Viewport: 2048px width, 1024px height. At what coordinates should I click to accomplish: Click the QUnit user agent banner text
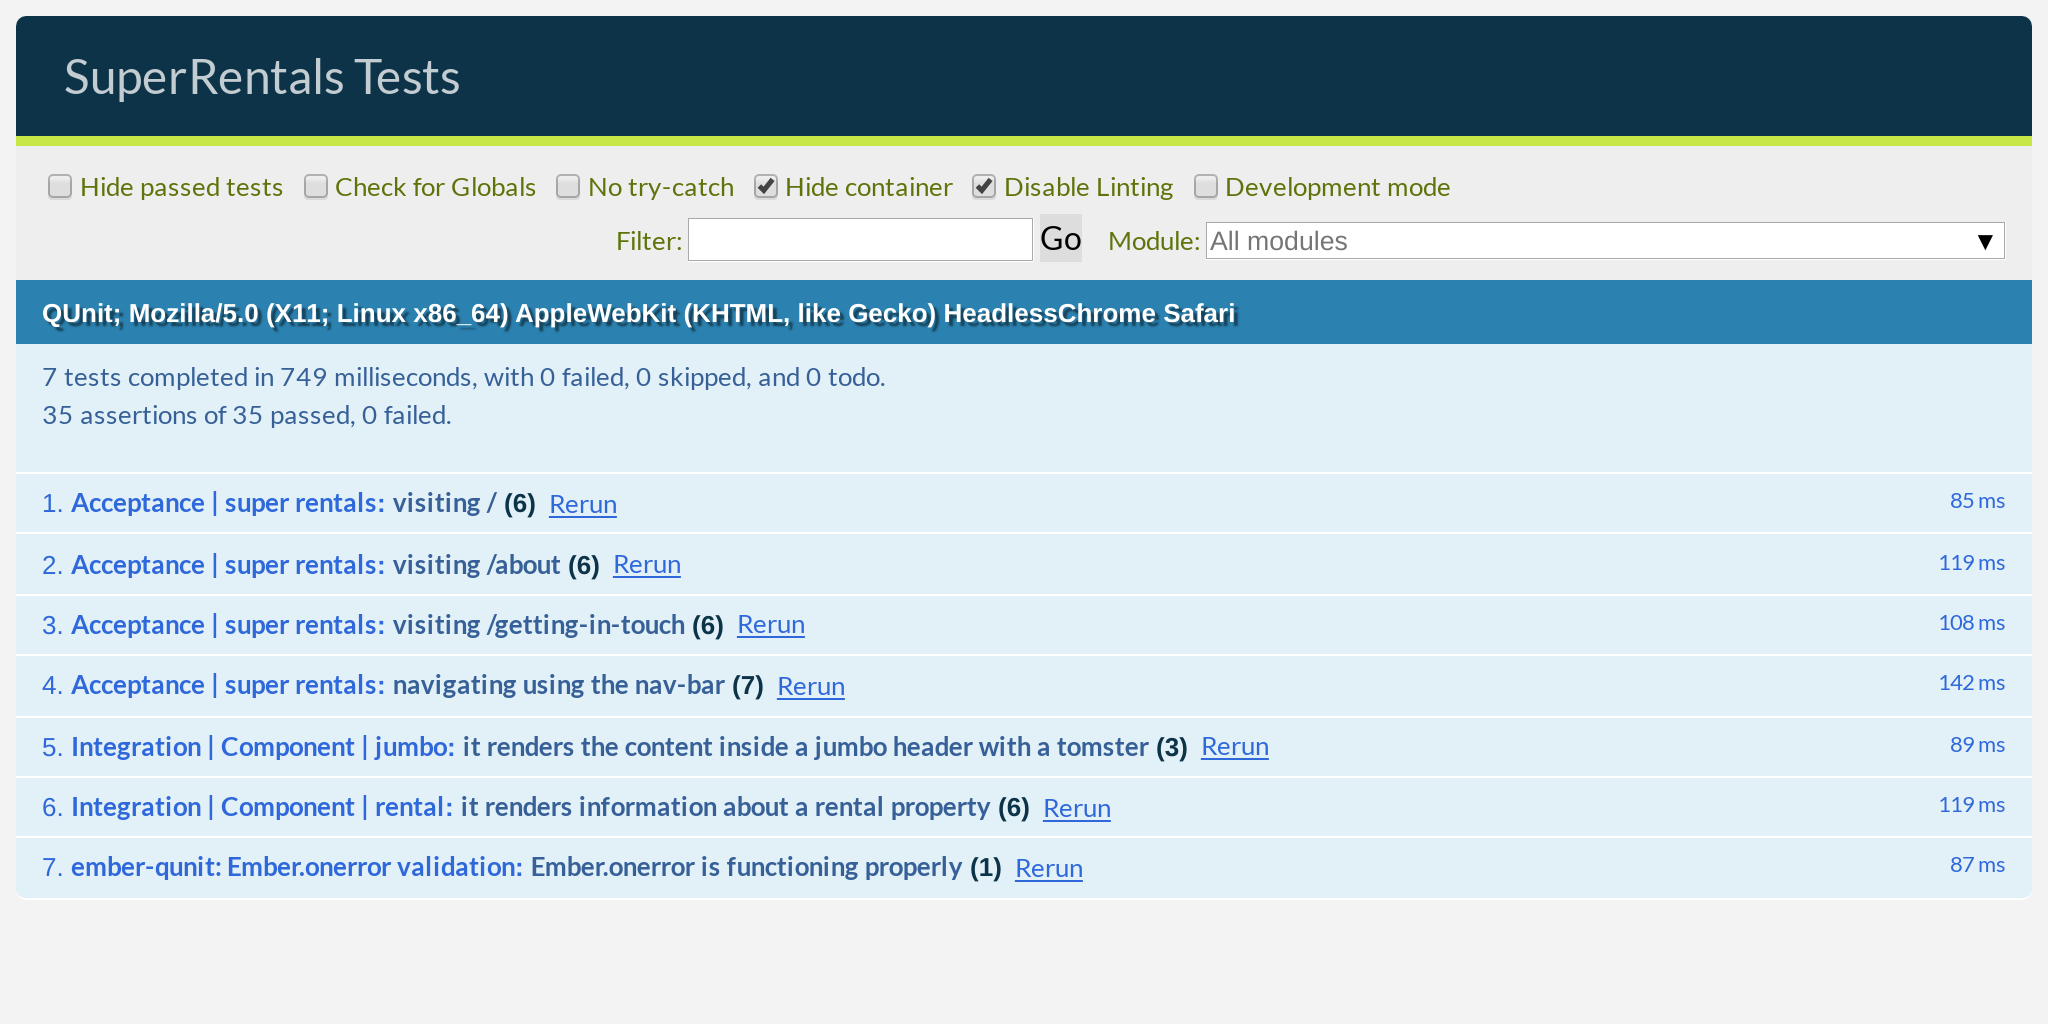pyautogui.click(x=638, y=313)
